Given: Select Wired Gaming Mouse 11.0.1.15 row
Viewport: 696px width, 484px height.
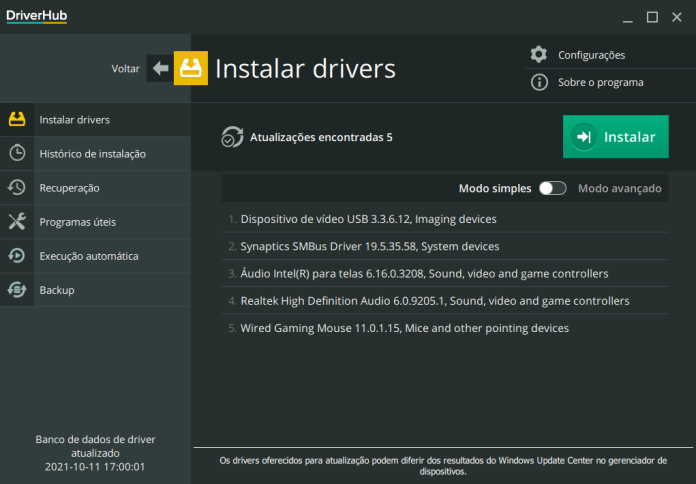Looking at the screenshot, I should (x=445, y=328).
